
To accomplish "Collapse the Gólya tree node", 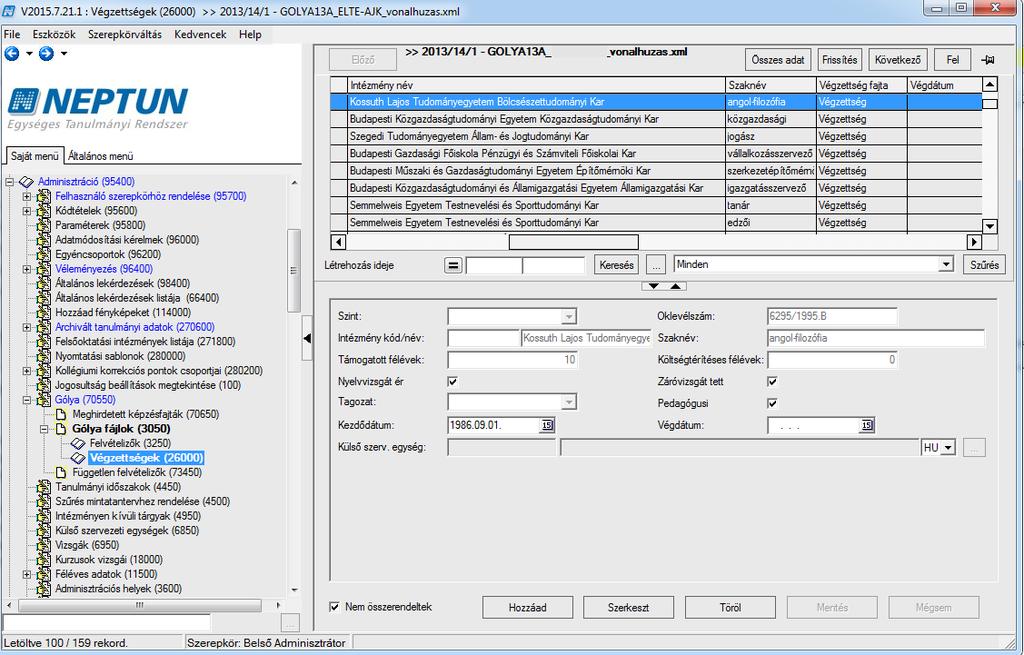I will tap(26, 400).
